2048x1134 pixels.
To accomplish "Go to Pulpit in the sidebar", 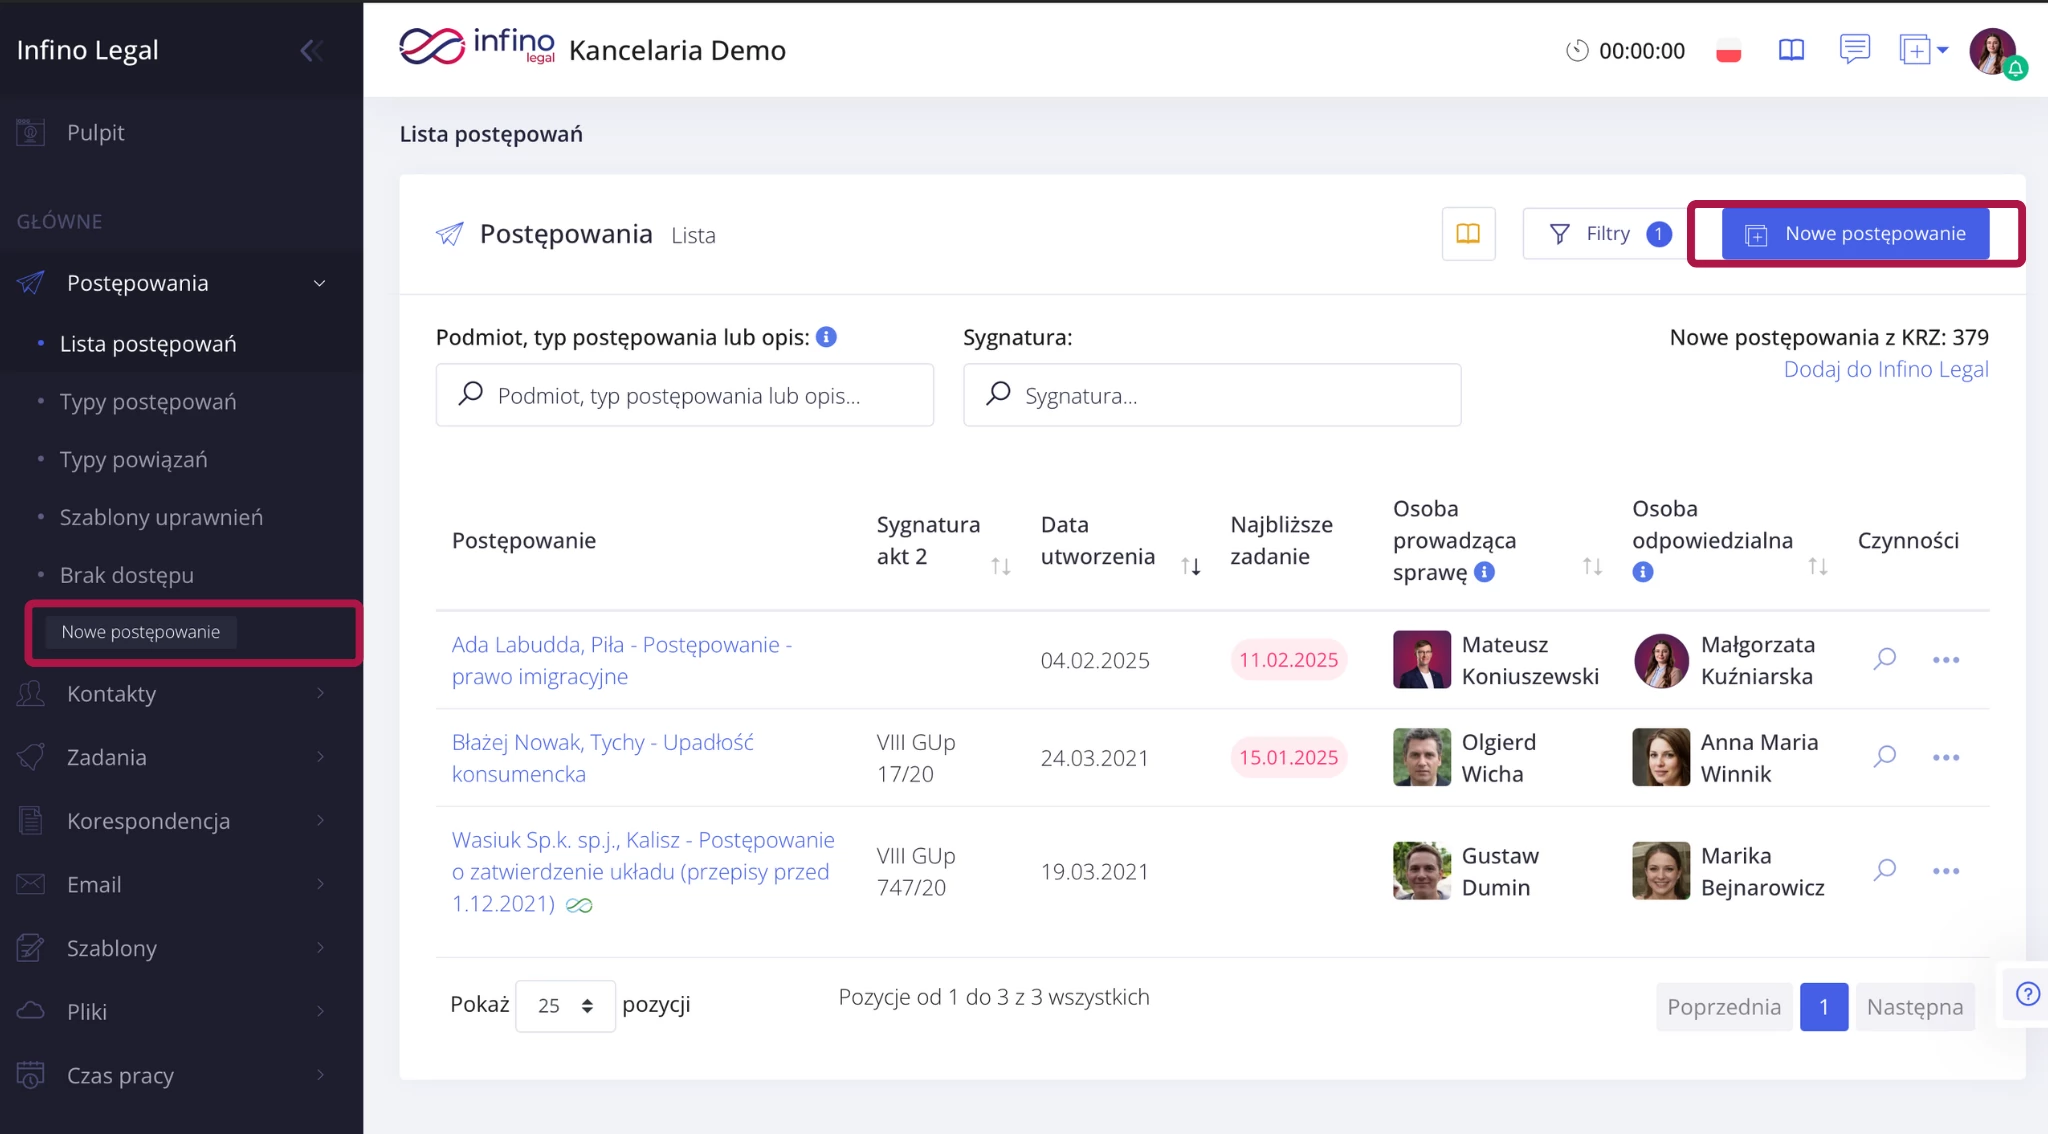I will click(95, 133).
